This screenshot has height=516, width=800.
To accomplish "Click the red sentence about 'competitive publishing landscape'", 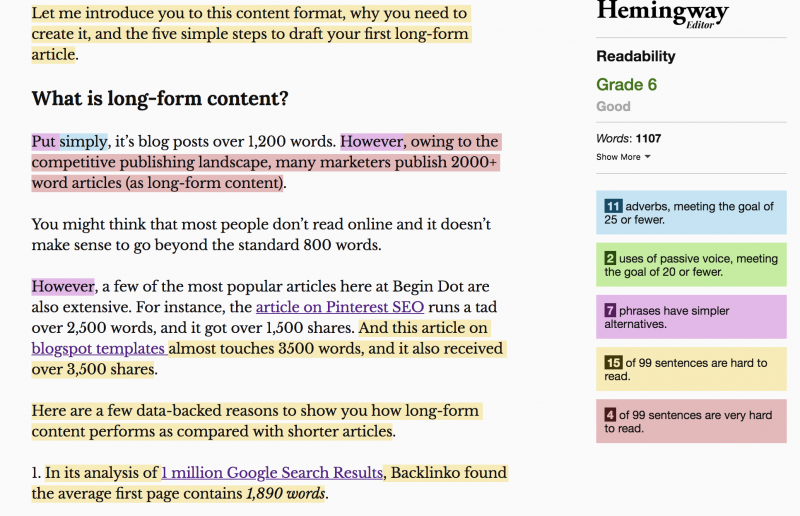I will click(x=265, y=162).
